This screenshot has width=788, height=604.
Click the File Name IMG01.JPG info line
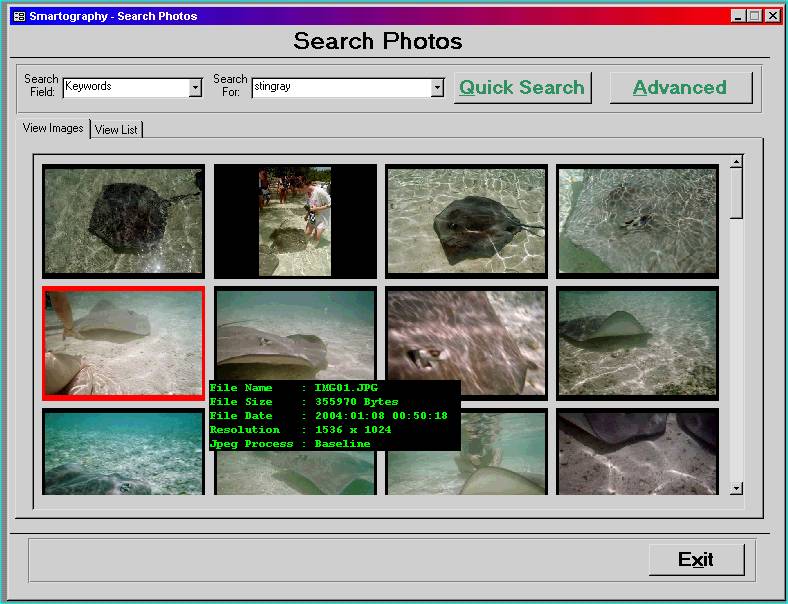coord(293,388)
